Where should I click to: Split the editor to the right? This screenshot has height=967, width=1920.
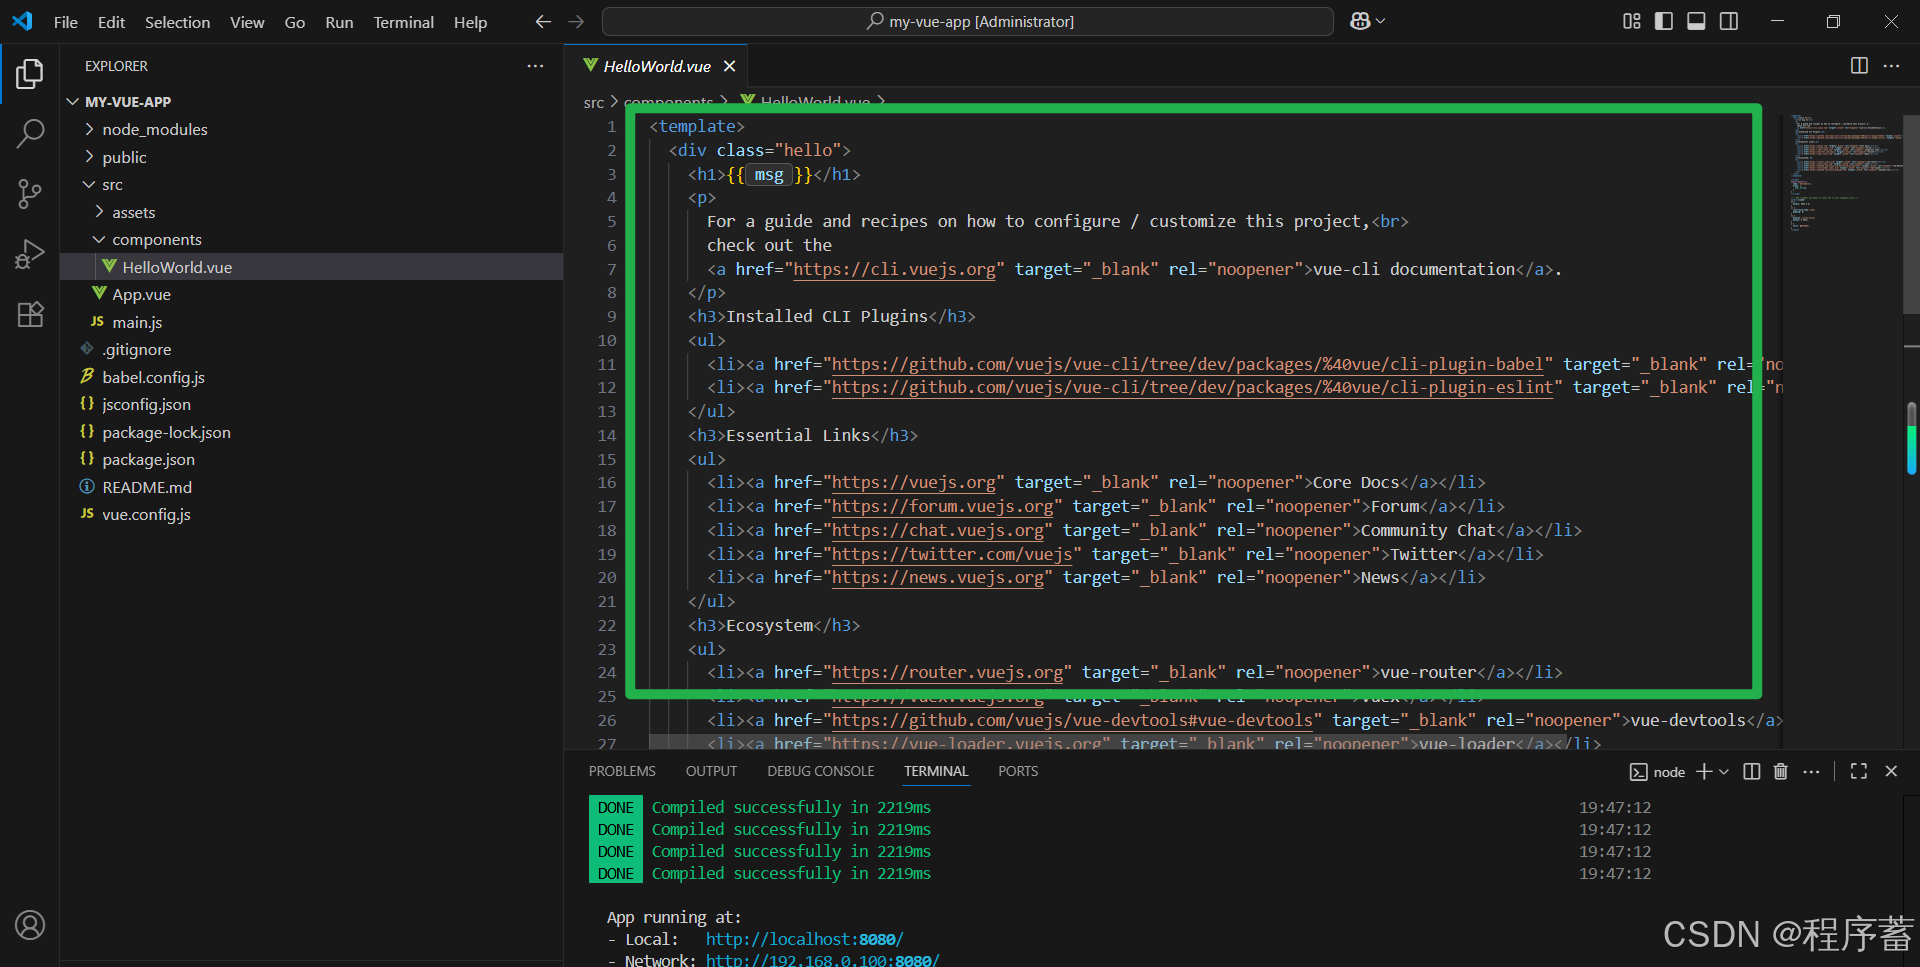pyautogui.click(x=1859, y=66)
